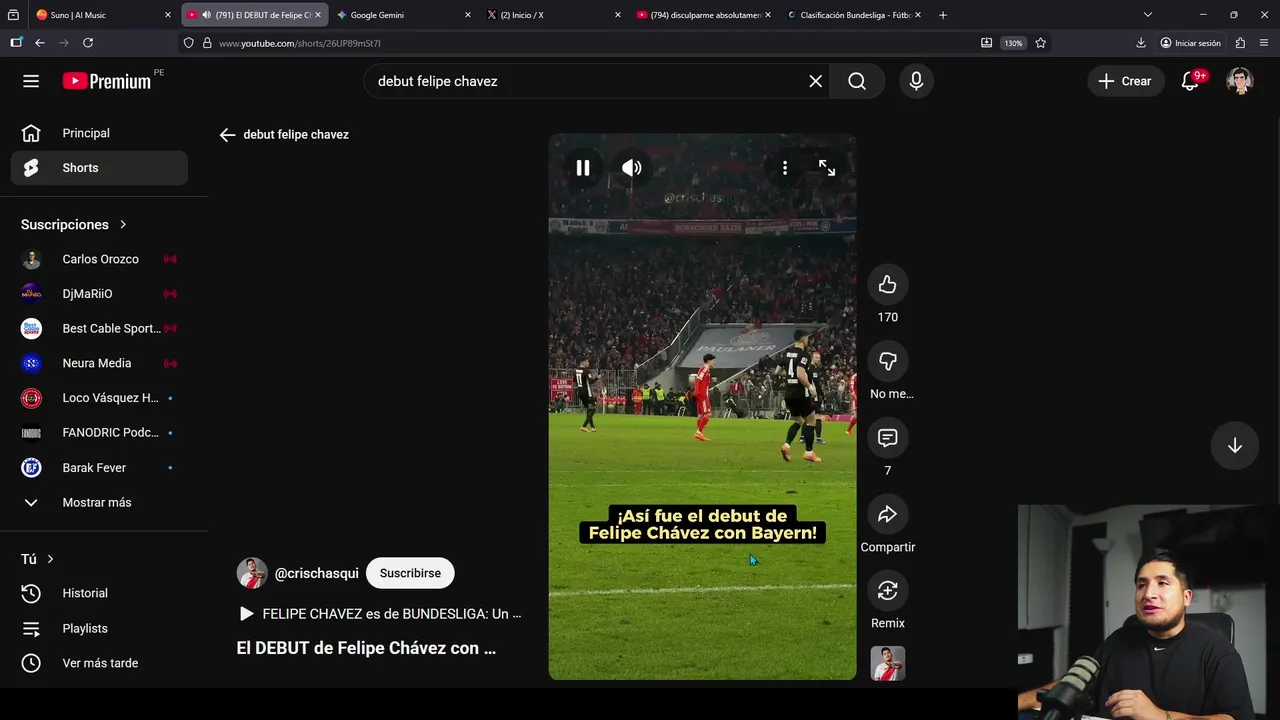Switch to Clasificación Bundesliga tab

856,15
